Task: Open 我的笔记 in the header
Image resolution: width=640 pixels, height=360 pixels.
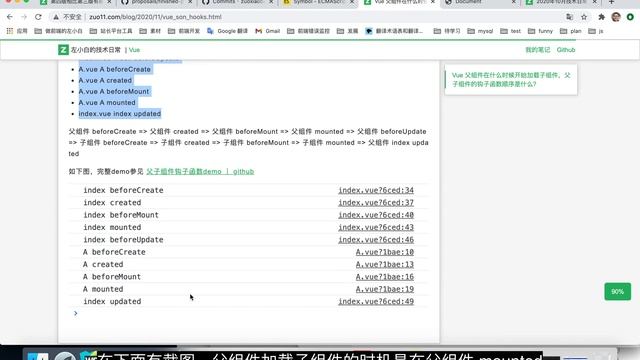Action: tap(538, 50)
